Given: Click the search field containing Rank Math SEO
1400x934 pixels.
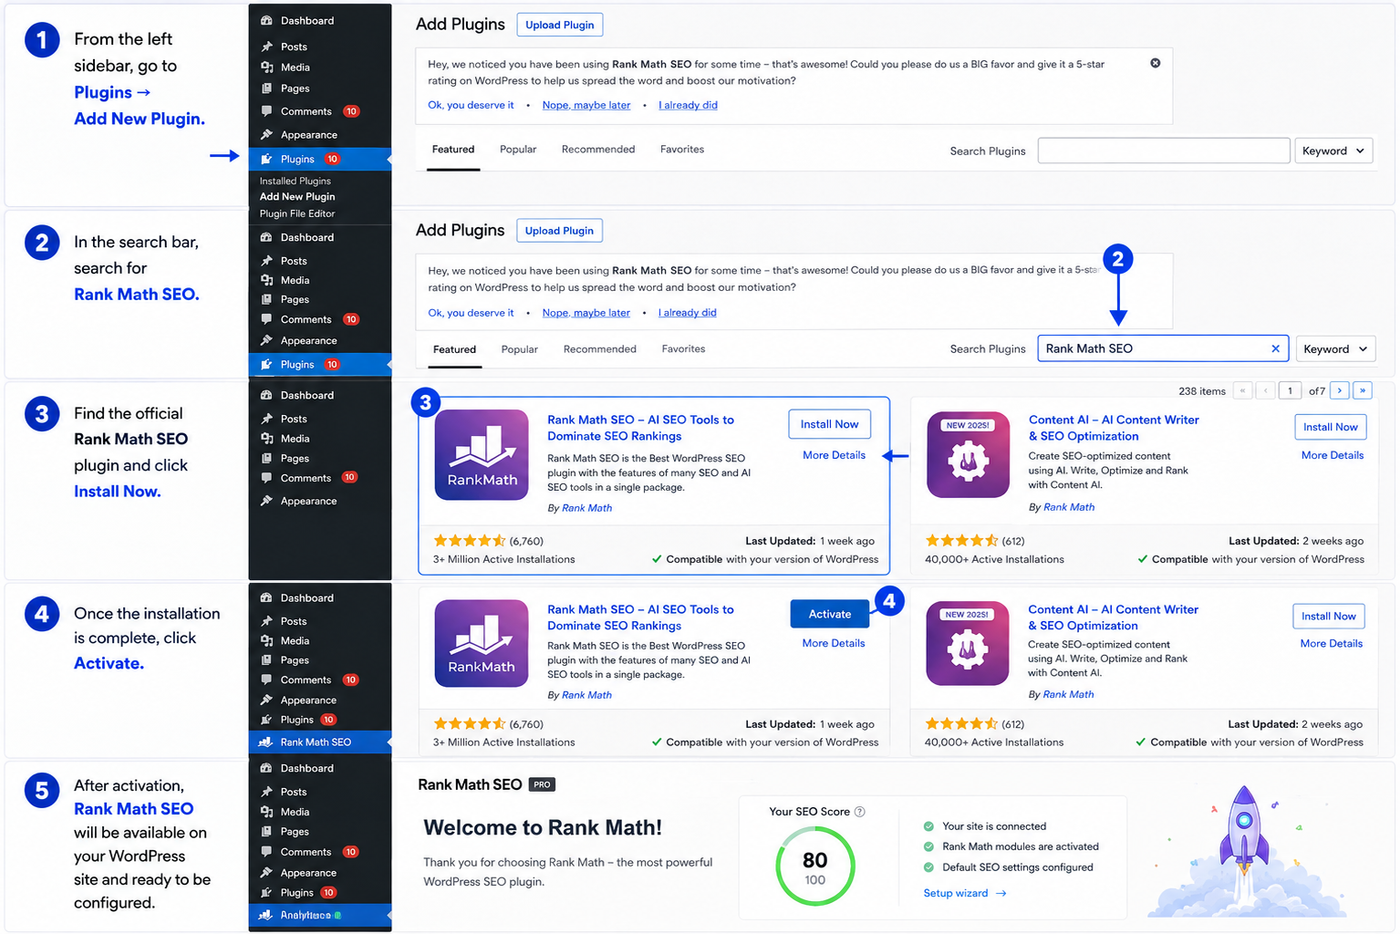Looking at the screenshot, I should 1163,349.
